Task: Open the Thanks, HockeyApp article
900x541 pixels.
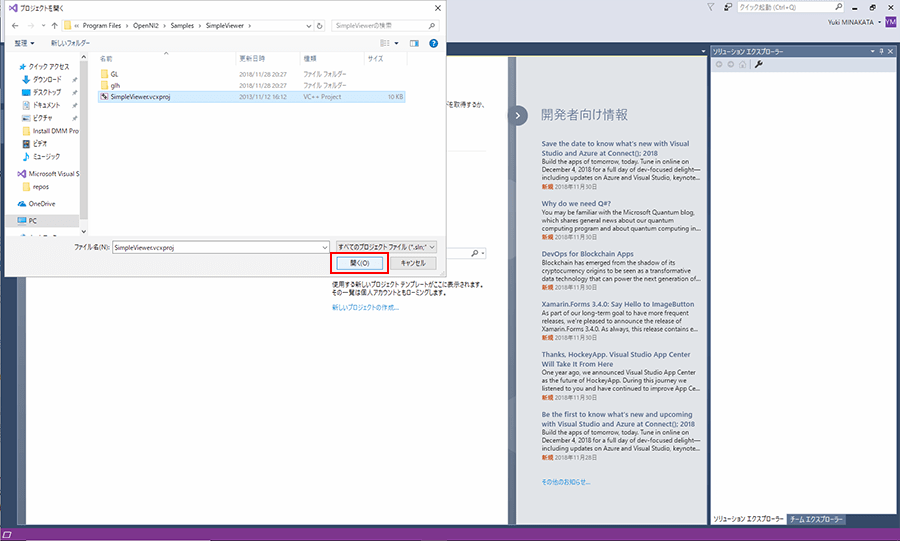Action: [x=615, y=359]
